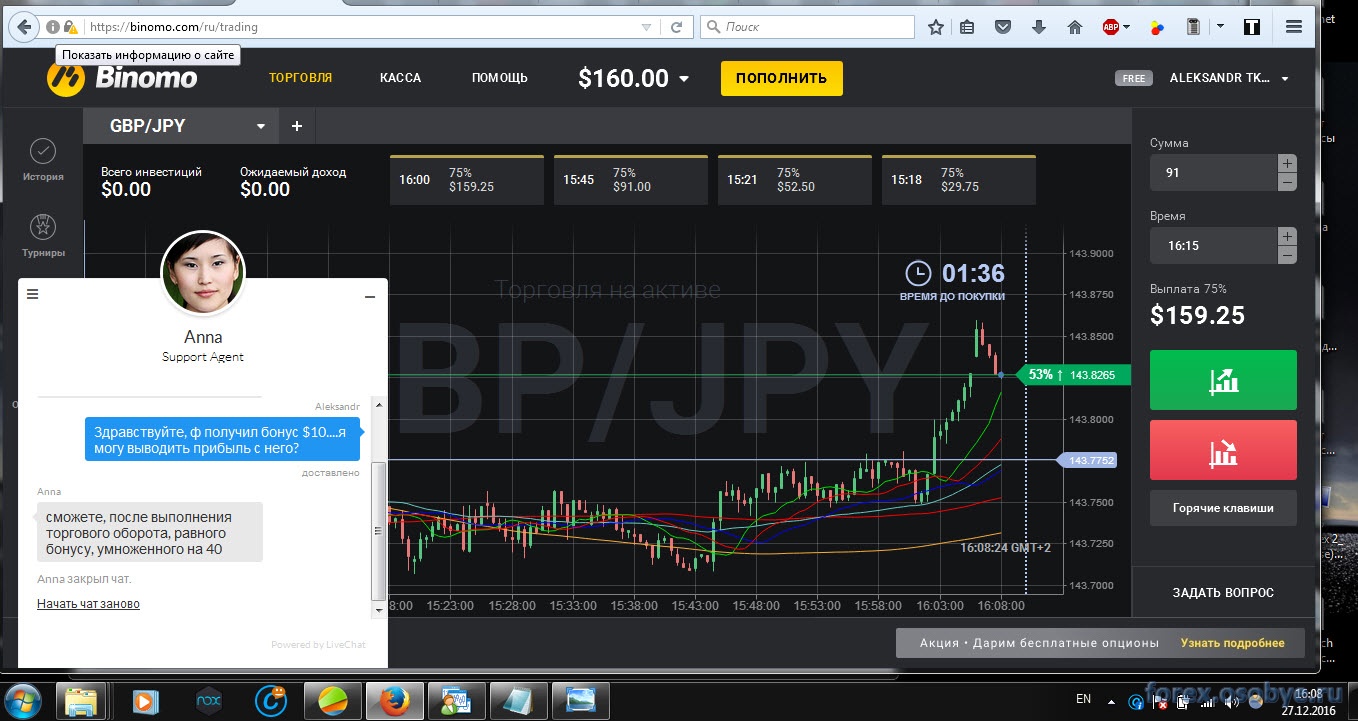Screen dimensions: 1358x721
Task: Select the 15:45 75% $91.00 trade tab
Action: 631,180
